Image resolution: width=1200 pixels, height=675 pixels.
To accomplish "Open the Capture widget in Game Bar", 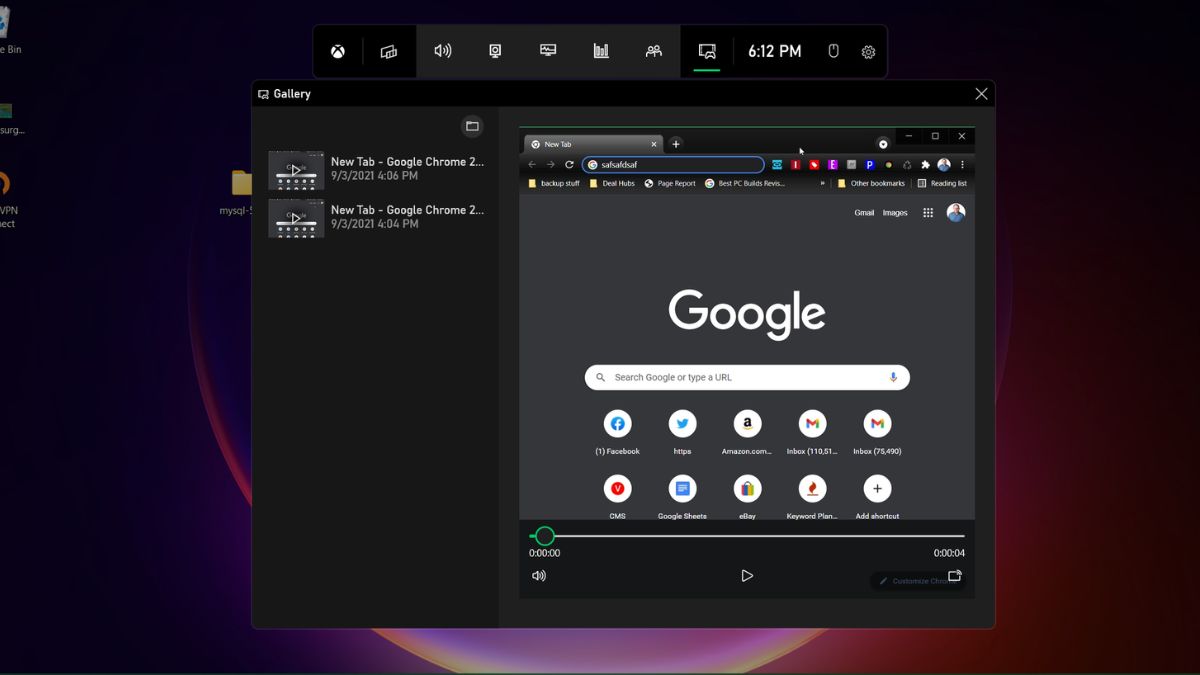I will click(x=495, y=51).
